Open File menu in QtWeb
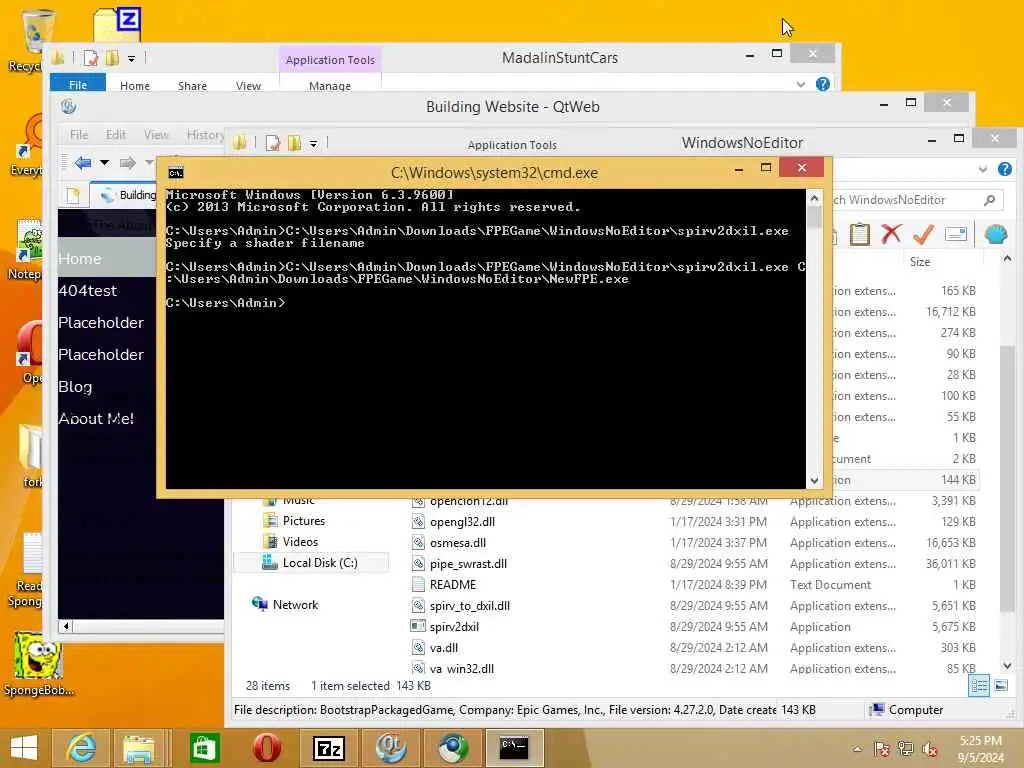 (79, 135)
